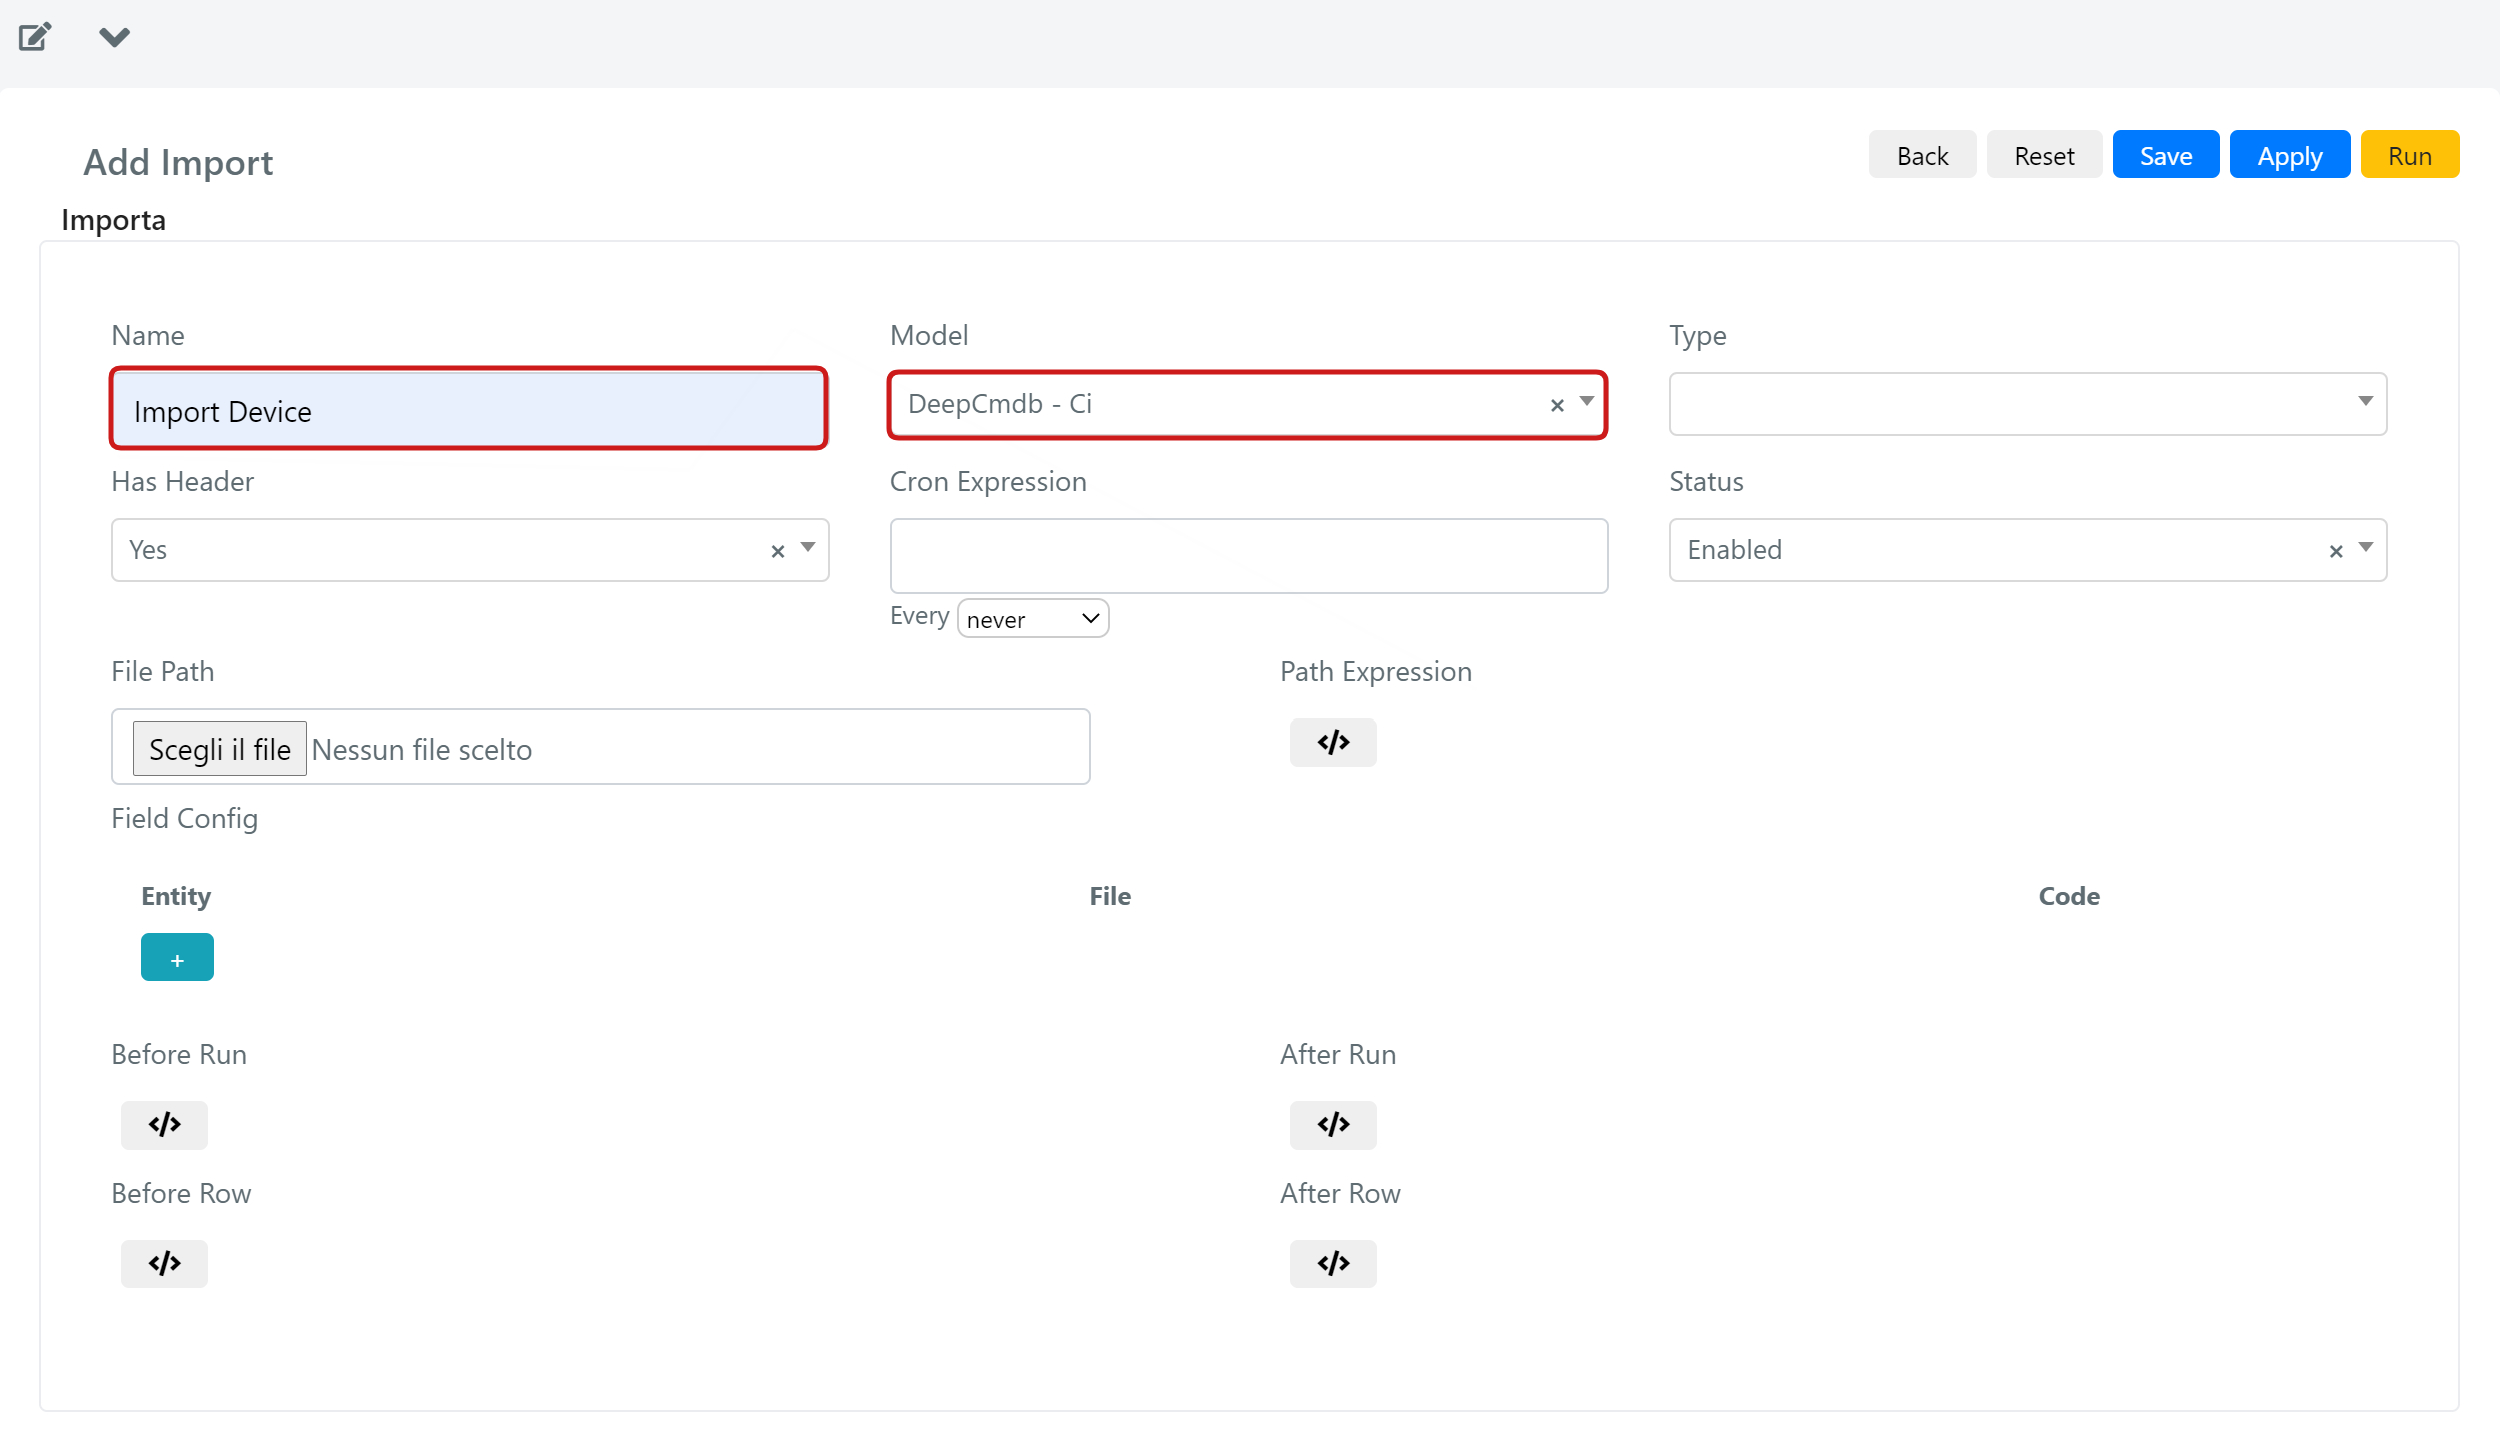
Task: Open the After Row code editor
Action: coord(1333,1264)
